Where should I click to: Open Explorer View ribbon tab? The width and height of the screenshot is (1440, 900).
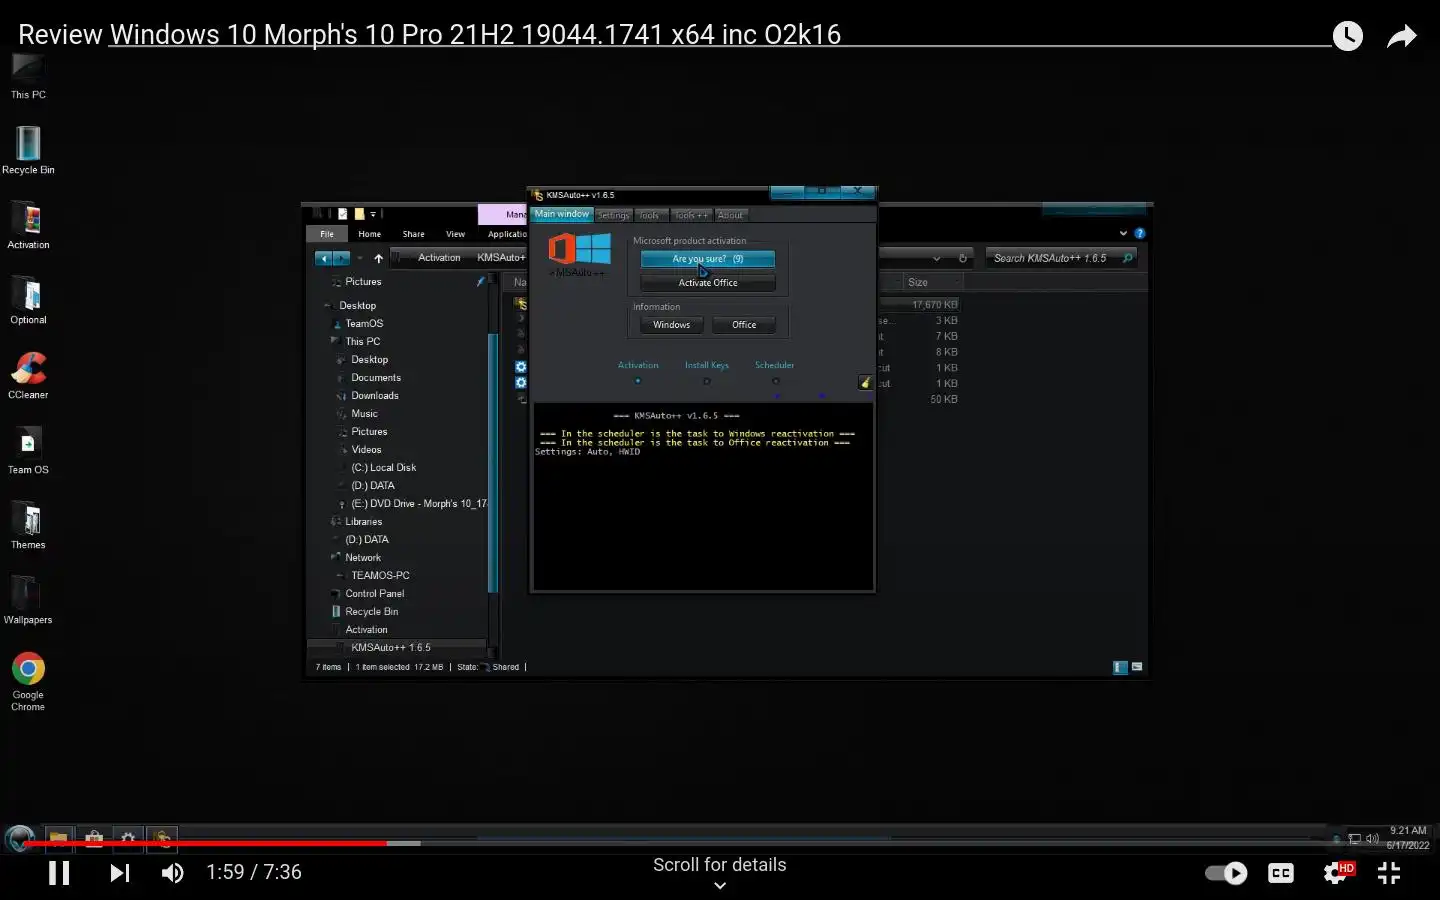(456, 234)
